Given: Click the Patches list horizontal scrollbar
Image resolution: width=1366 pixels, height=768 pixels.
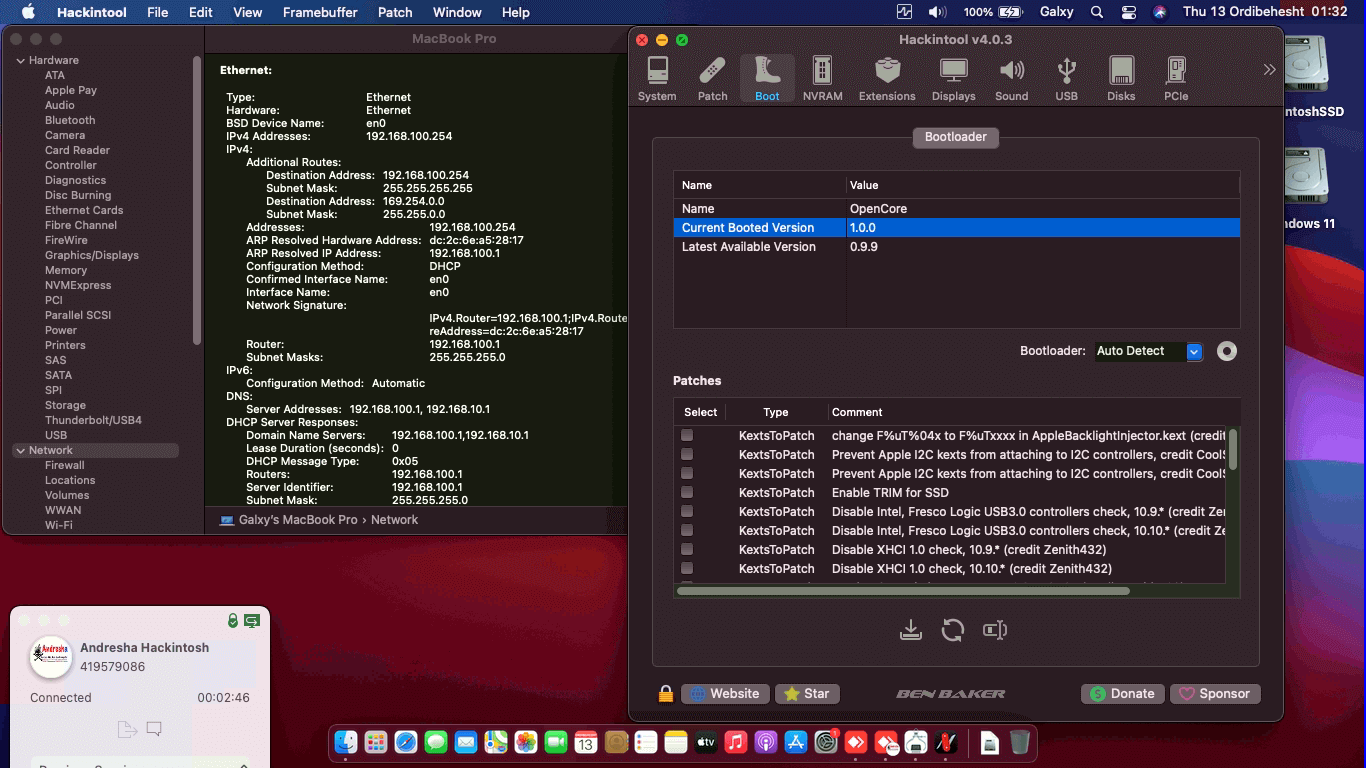Looking at the screenshot, I should [903, 591].
